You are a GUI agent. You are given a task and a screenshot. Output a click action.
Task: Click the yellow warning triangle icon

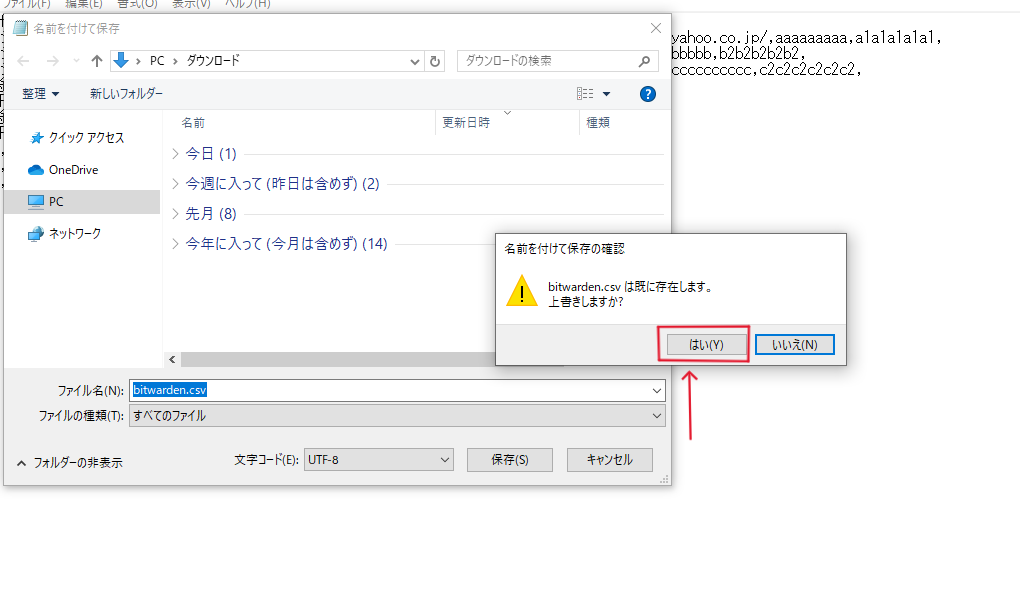522,291
